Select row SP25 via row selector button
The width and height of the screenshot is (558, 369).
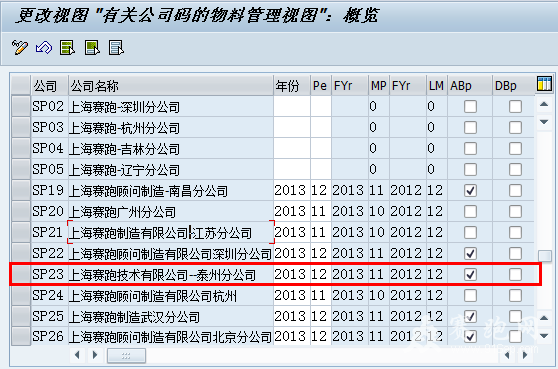[x=21, y=316]
